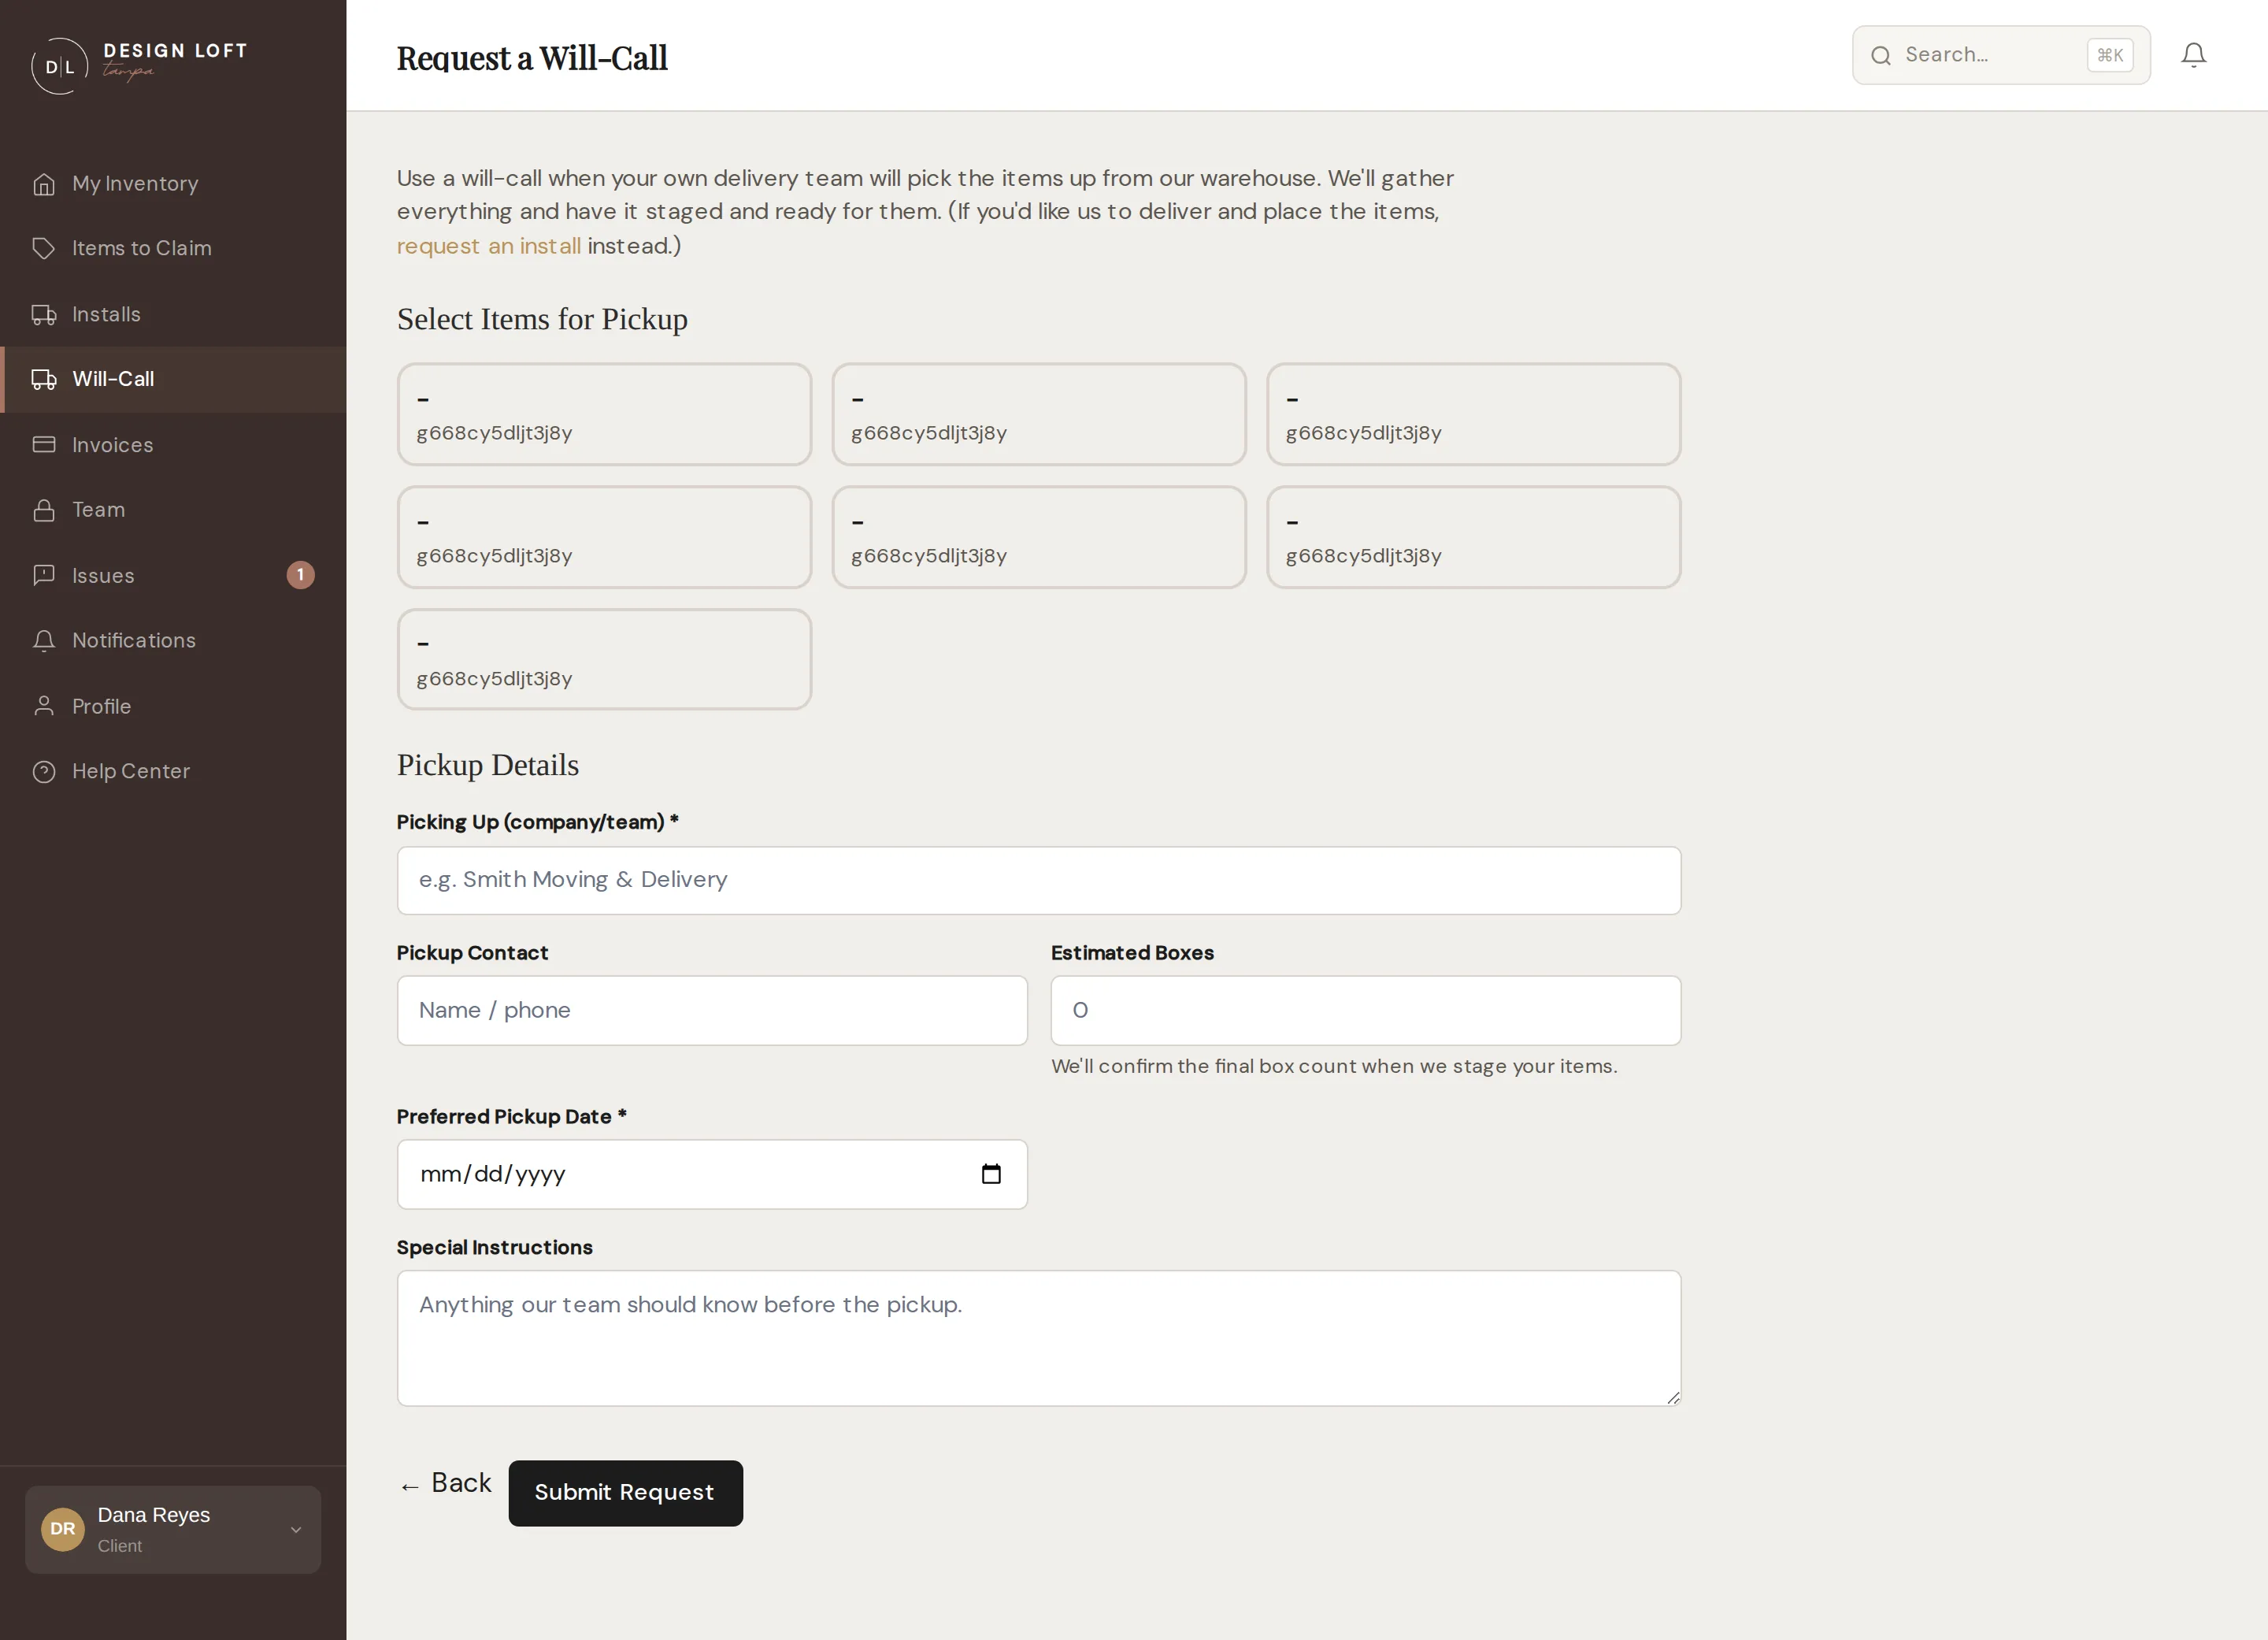Viewport: 2268px width, 1640px height.
Task: Click the Pickup Contact name/phone field
Action: point(712,1011)
